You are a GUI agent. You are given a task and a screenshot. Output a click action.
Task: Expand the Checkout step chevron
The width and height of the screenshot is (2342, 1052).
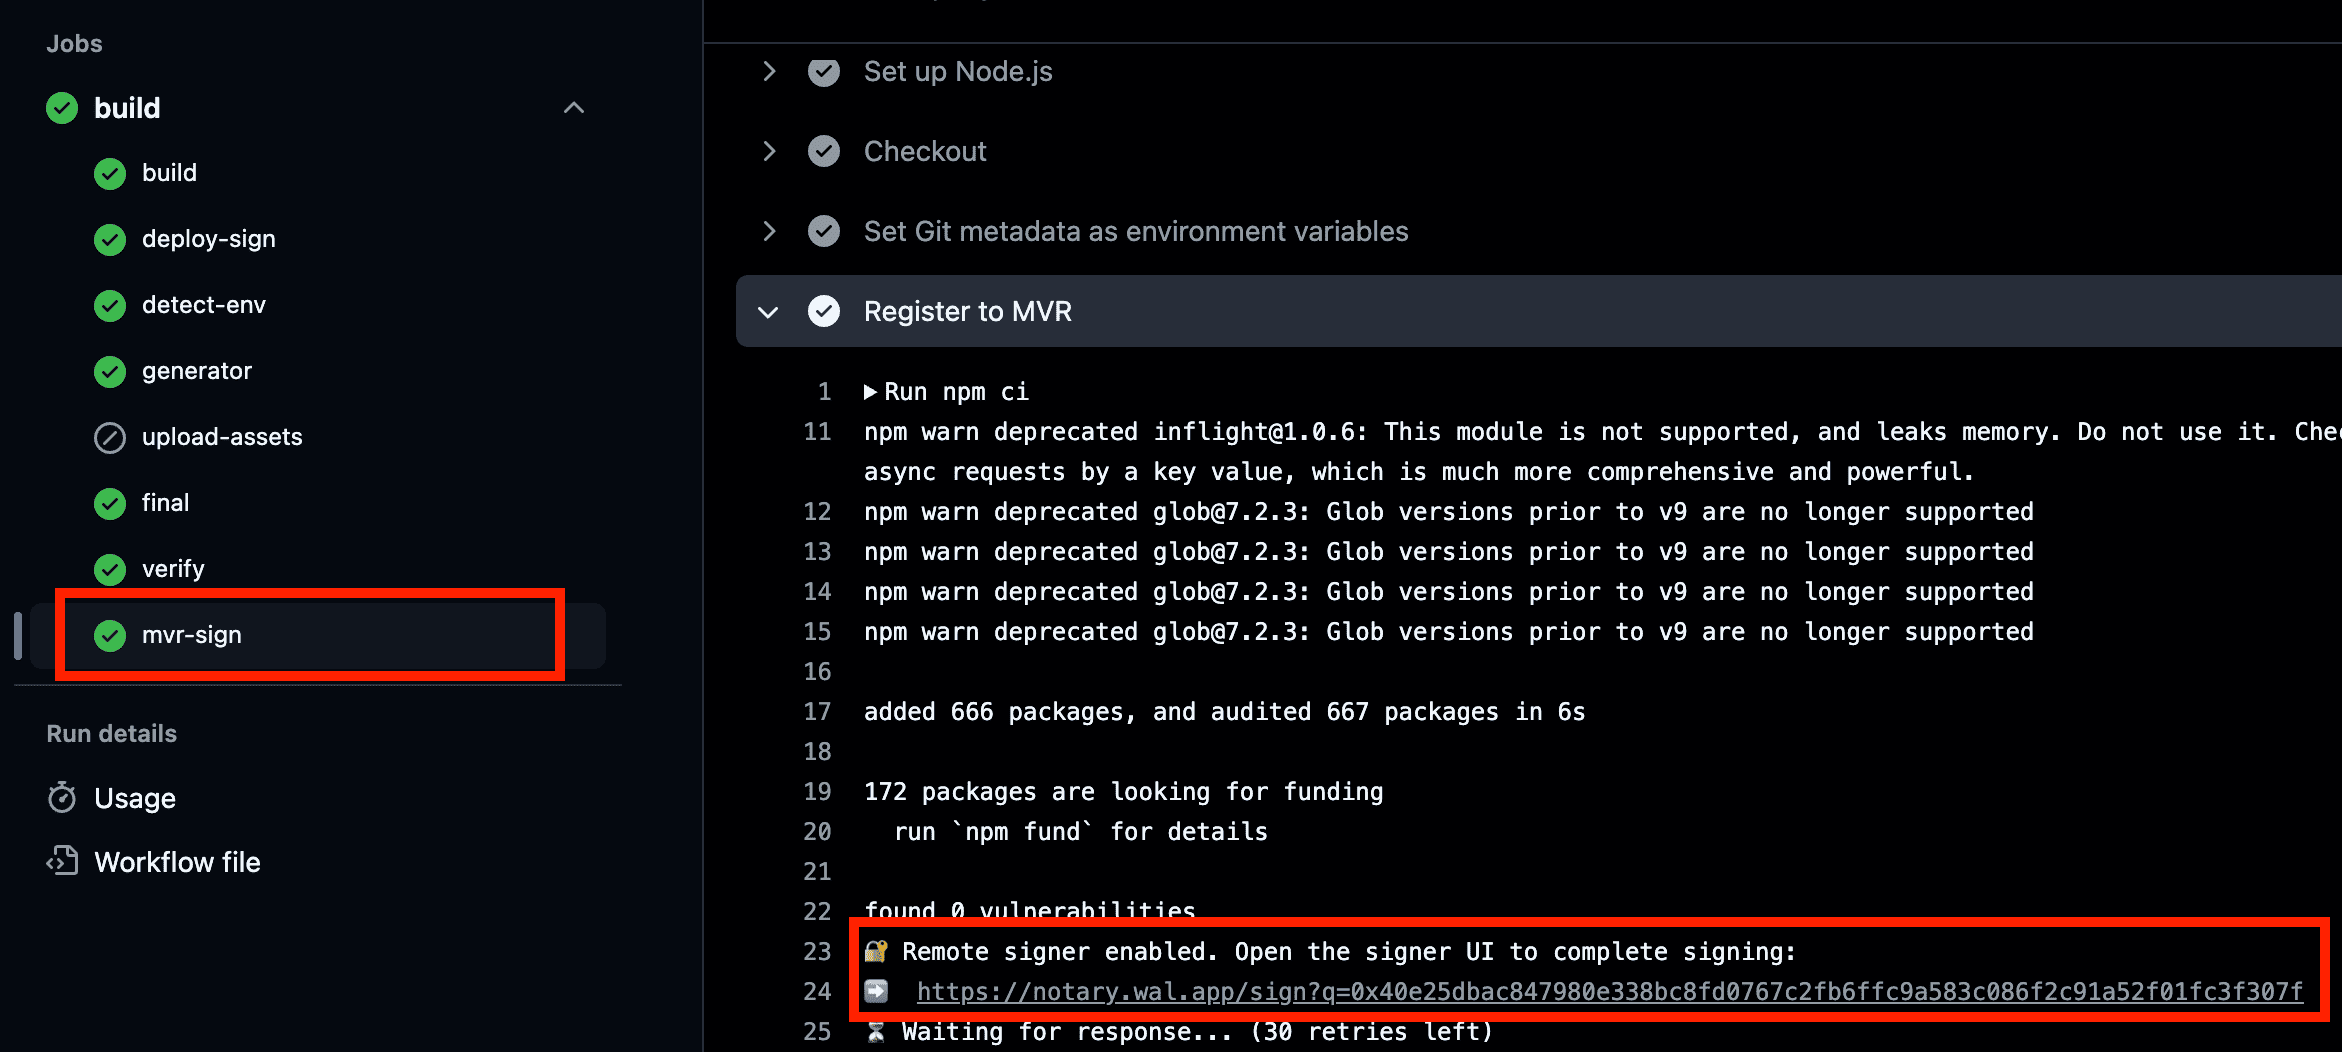pyautogui.click(x=769, y=151)
